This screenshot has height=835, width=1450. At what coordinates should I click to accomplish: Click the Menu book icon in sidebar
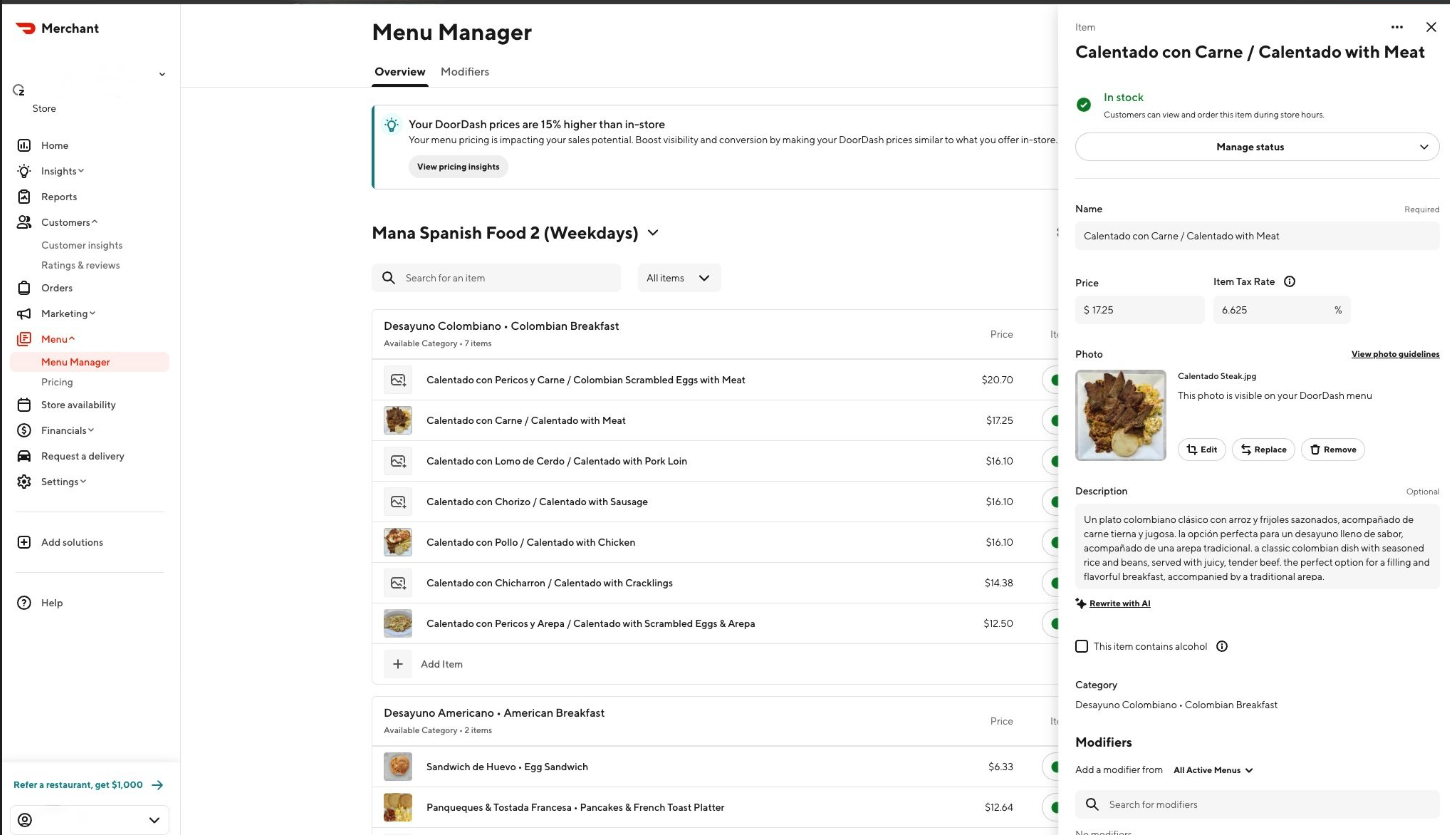[x=24, y=339]
